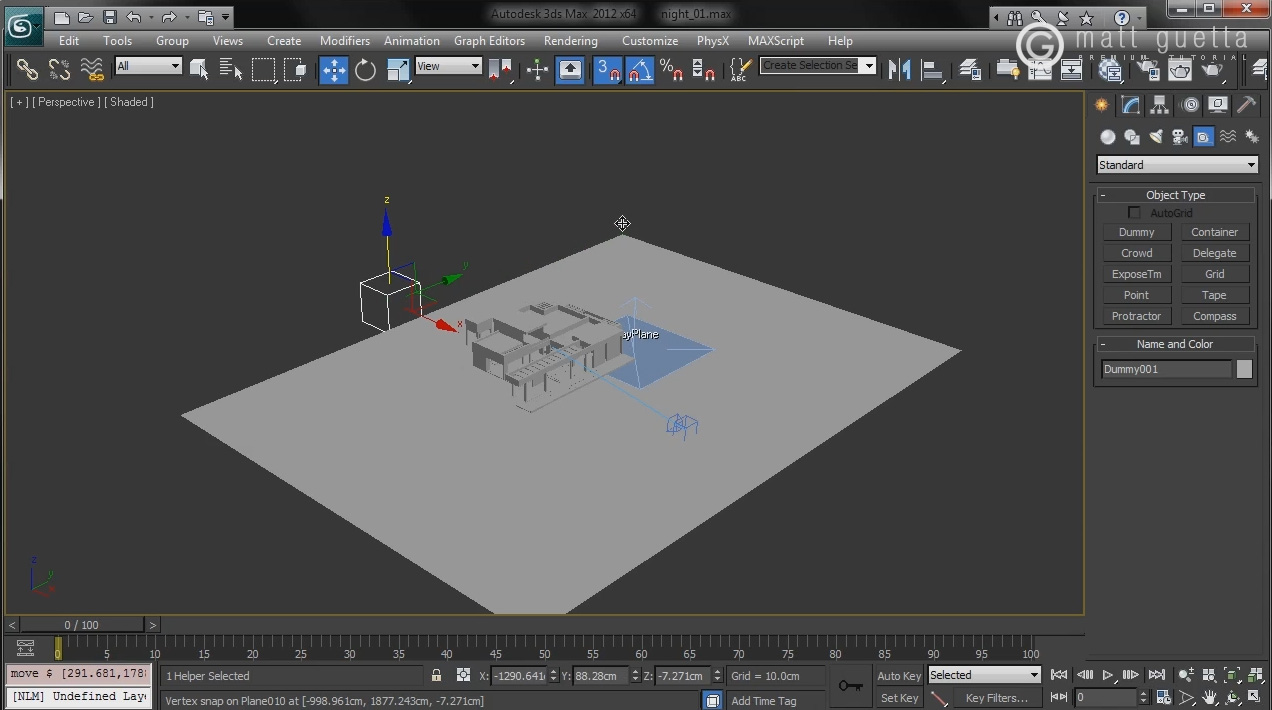Switch to the Hierarchy command panel tab
This screenshot has width=1272, height=710.
coord(1160,105)
